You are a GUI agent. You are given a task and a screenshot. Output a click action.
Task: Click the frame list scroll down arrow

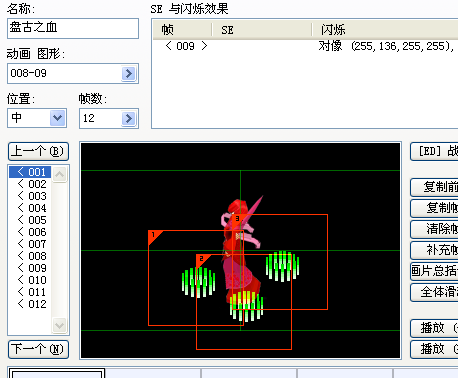point(60,325)
